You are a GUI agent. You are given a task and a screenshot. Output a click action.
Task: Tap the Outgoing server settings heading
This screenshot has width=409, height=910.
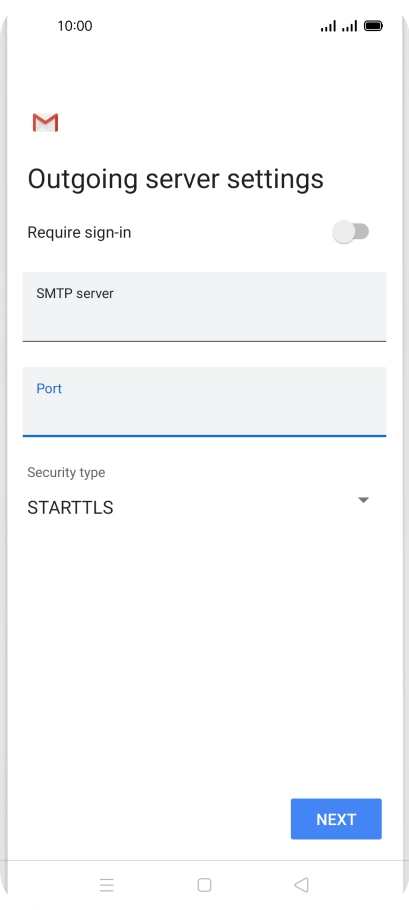[176, 179]
